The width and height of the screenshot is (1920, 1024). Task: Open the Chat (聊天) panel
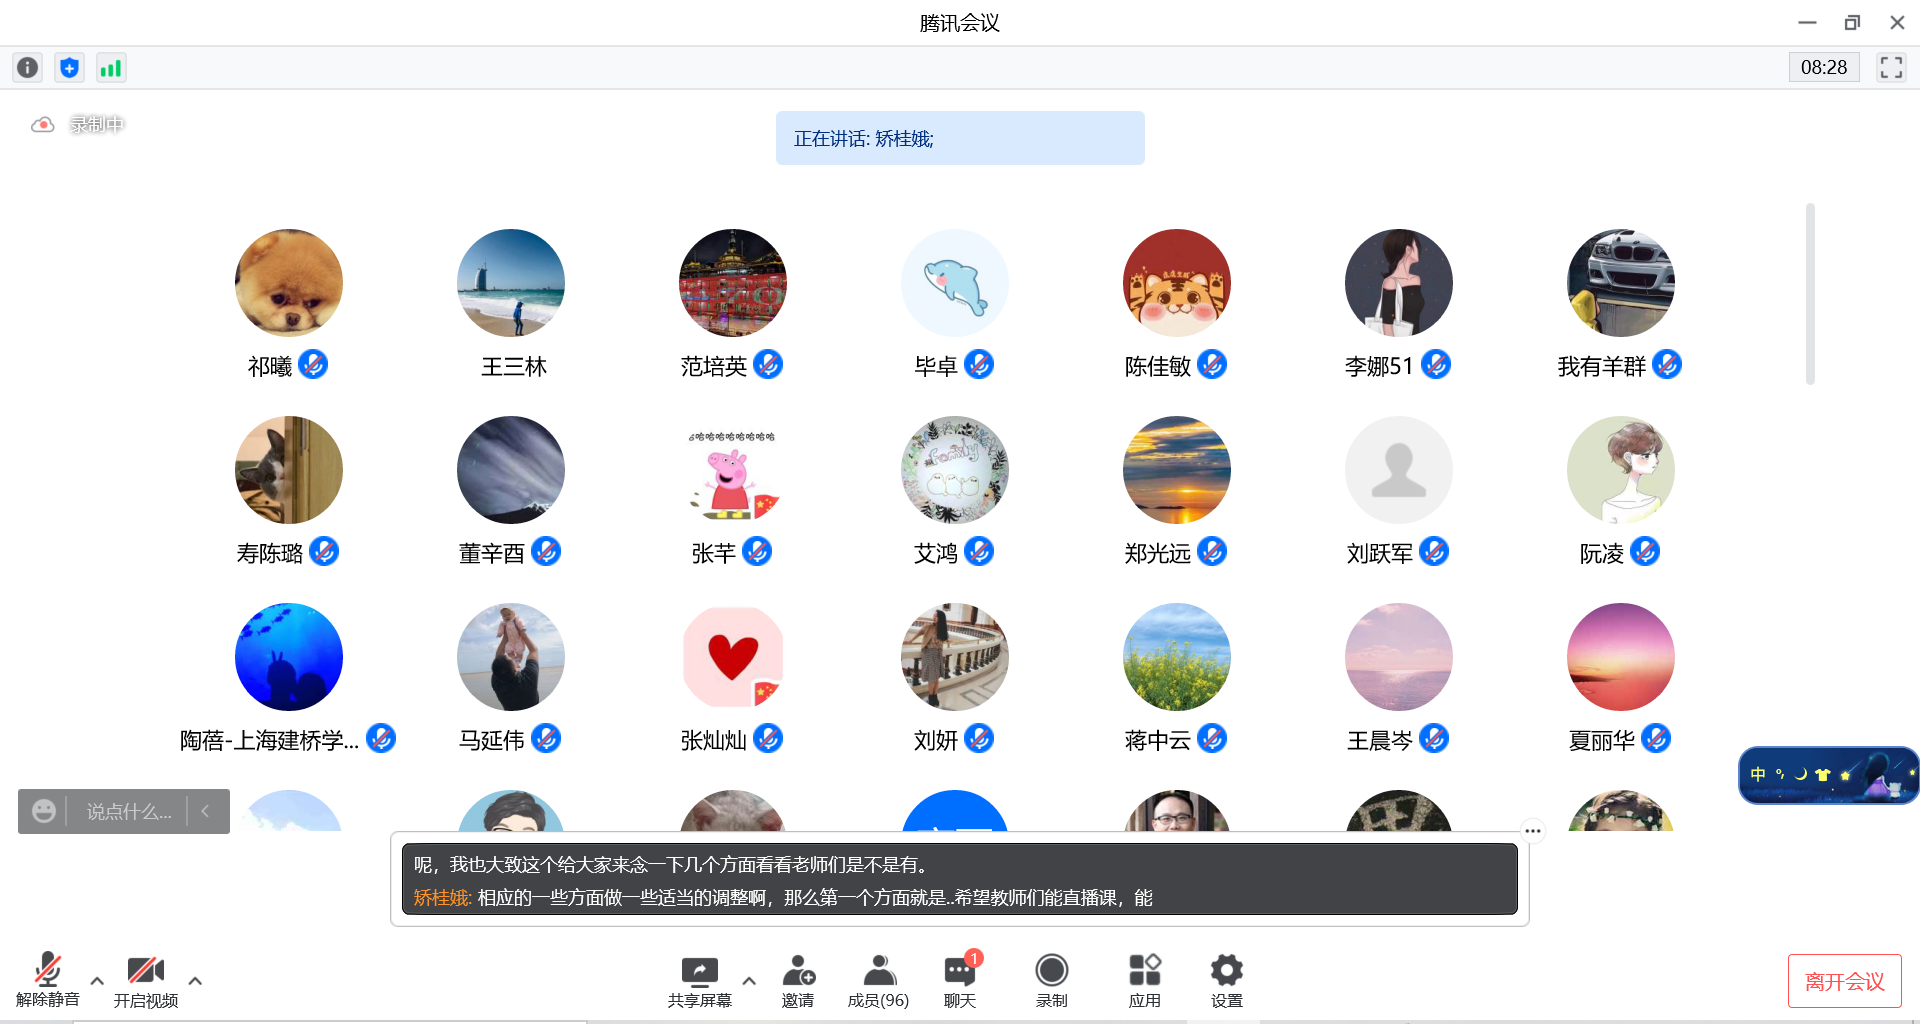tap(959, 980)
